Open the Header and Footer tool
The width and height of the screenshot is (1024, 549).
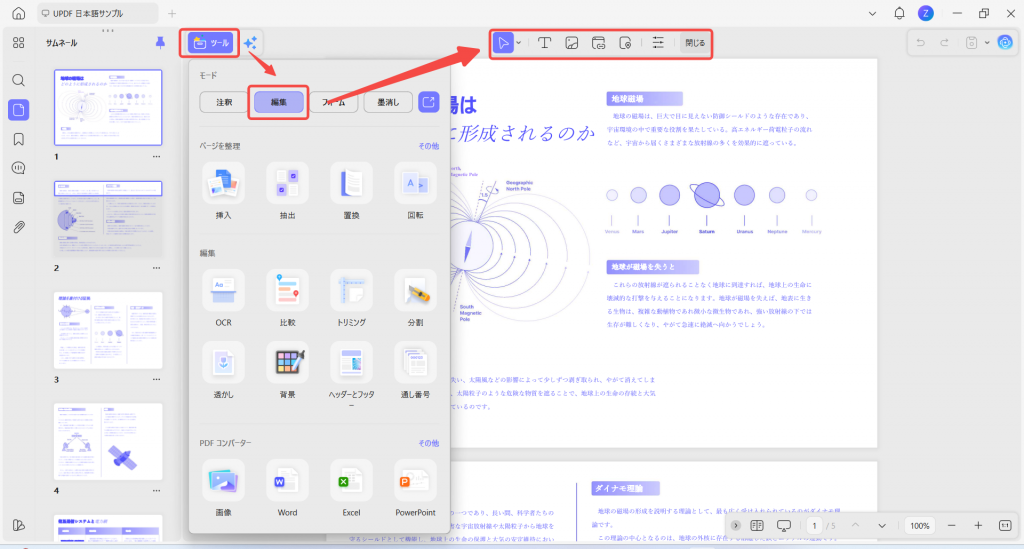tap(351, 362)
